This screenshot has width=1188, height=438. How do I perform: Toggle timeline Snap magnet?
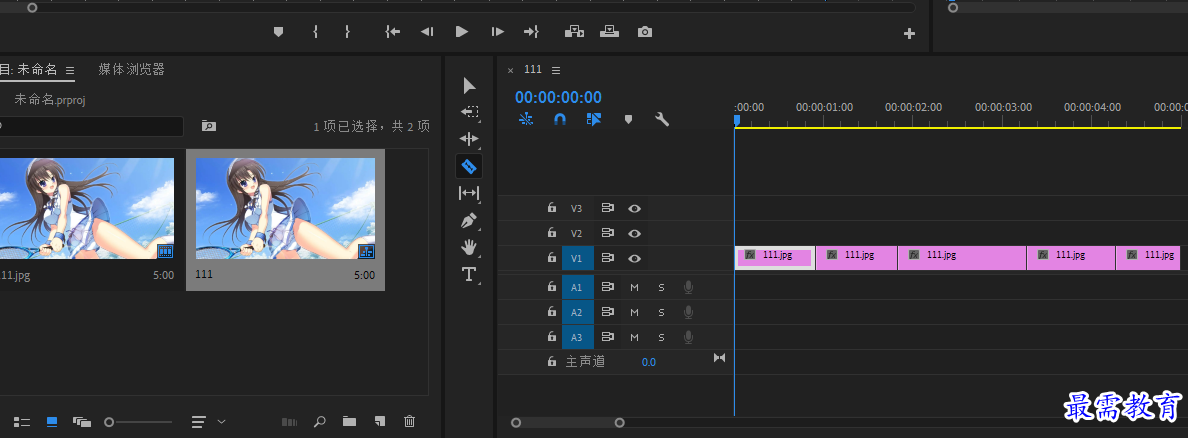coord(560,119)
